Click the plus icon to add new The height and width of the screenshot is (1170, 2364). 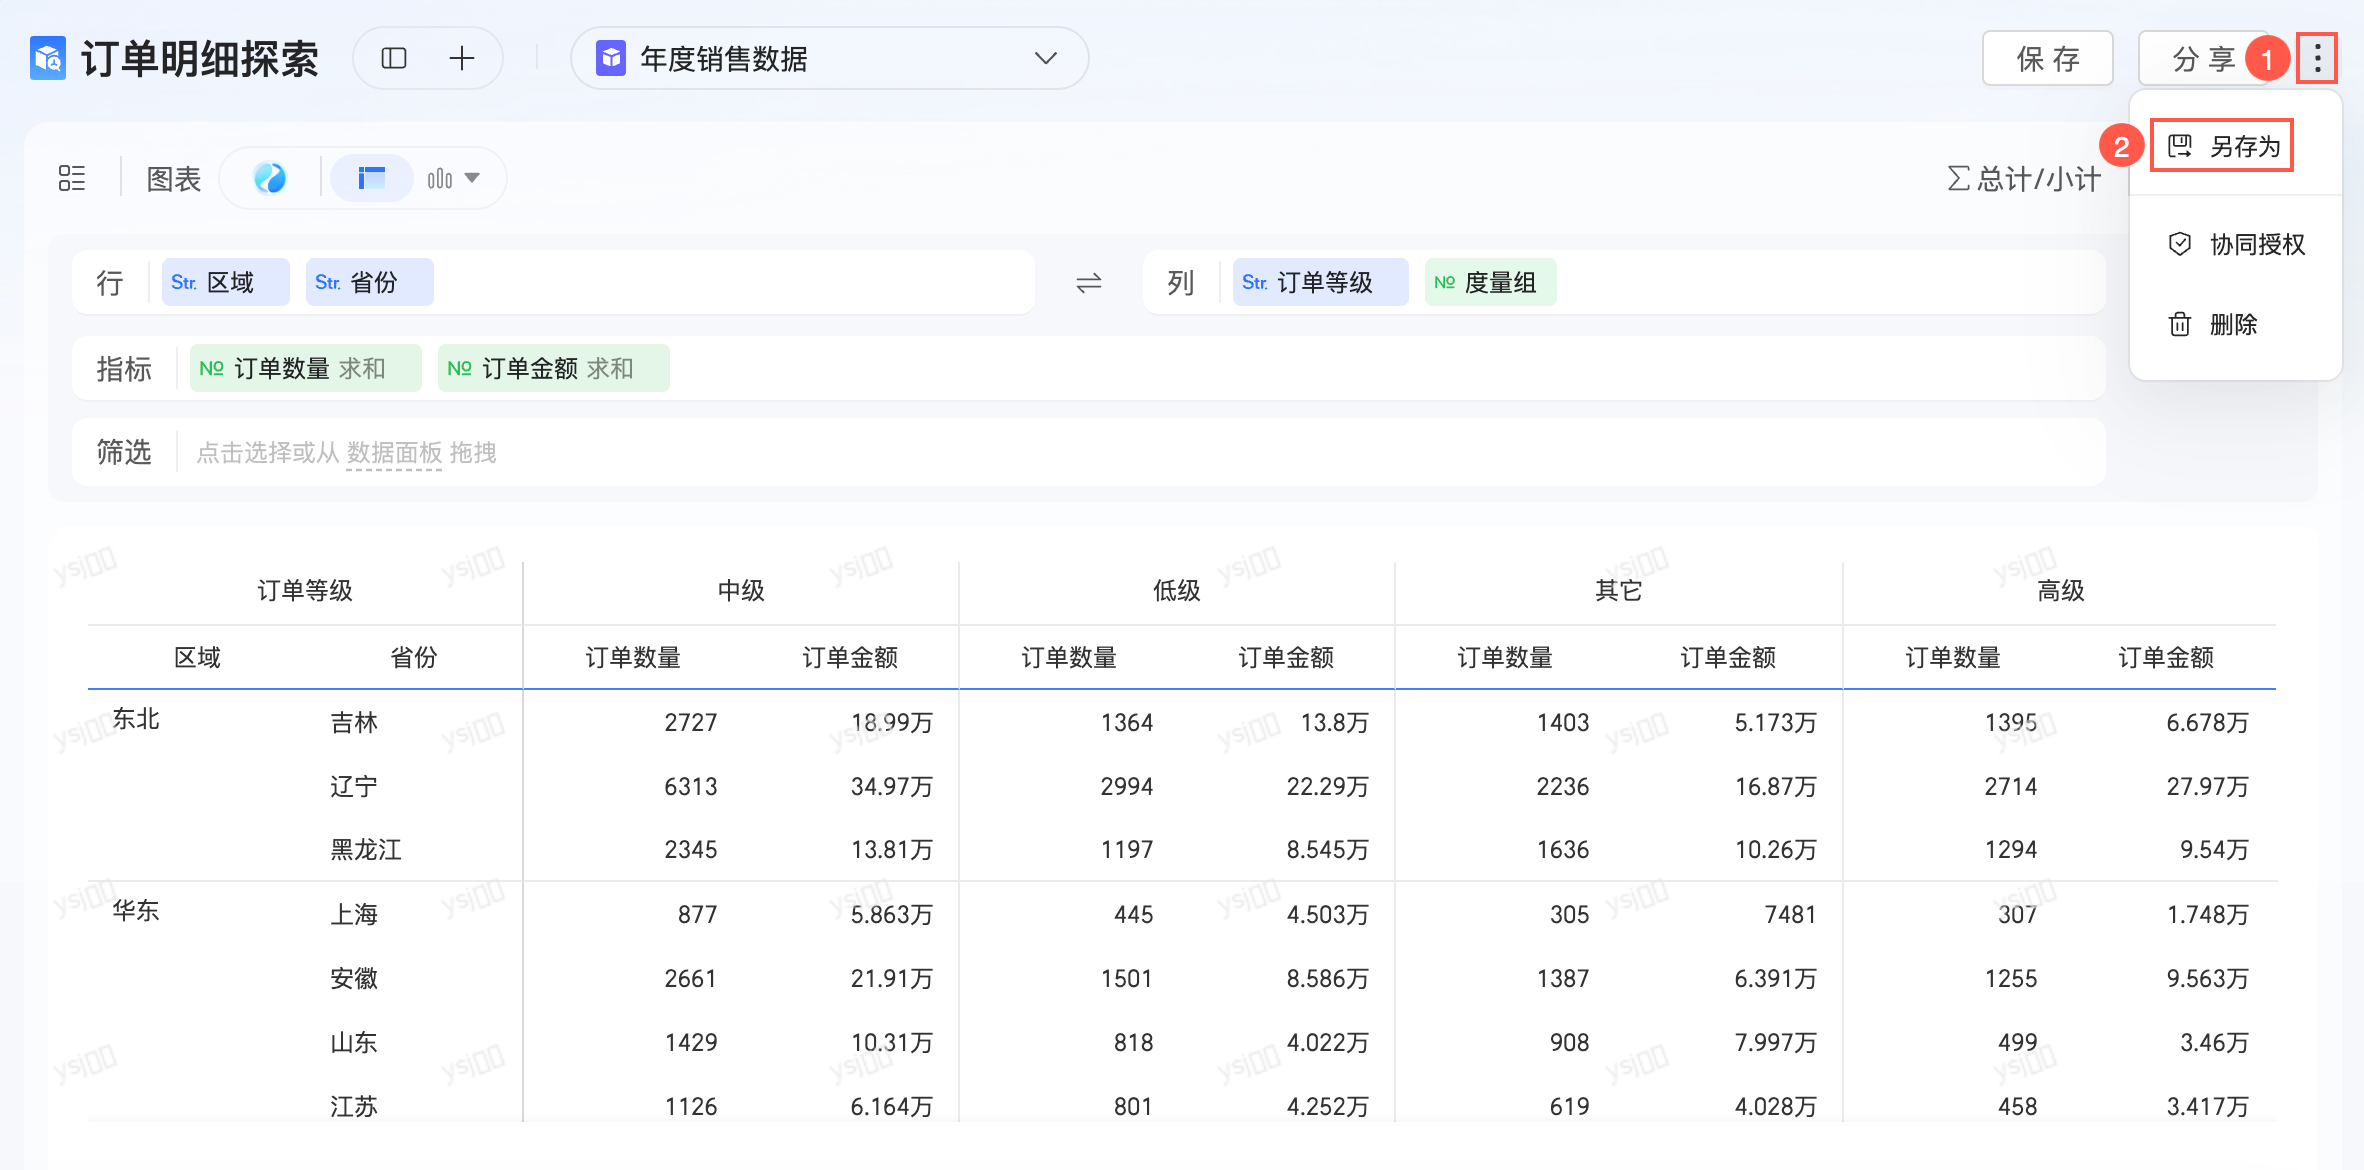(462, 59)
